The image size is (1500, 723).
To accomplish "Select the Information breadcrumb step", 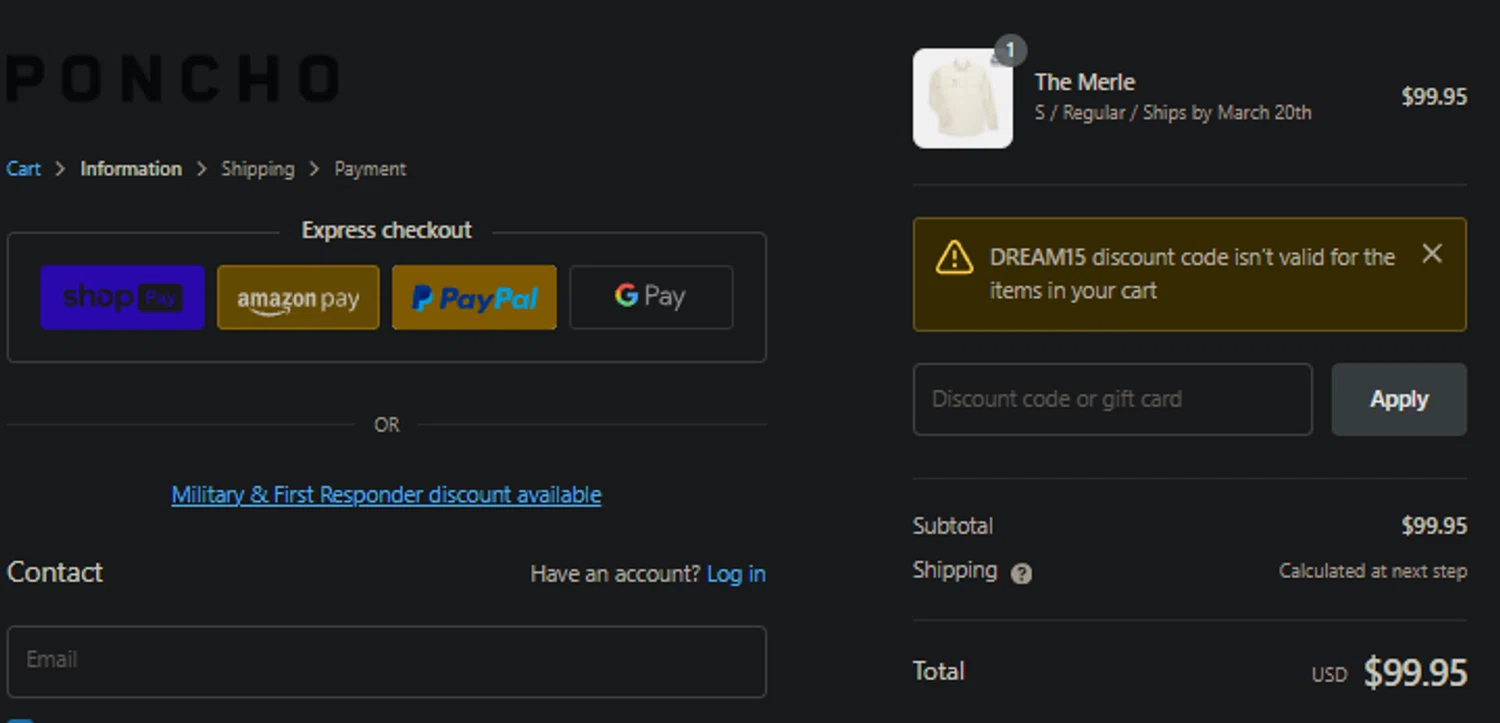I will point(131,169).
